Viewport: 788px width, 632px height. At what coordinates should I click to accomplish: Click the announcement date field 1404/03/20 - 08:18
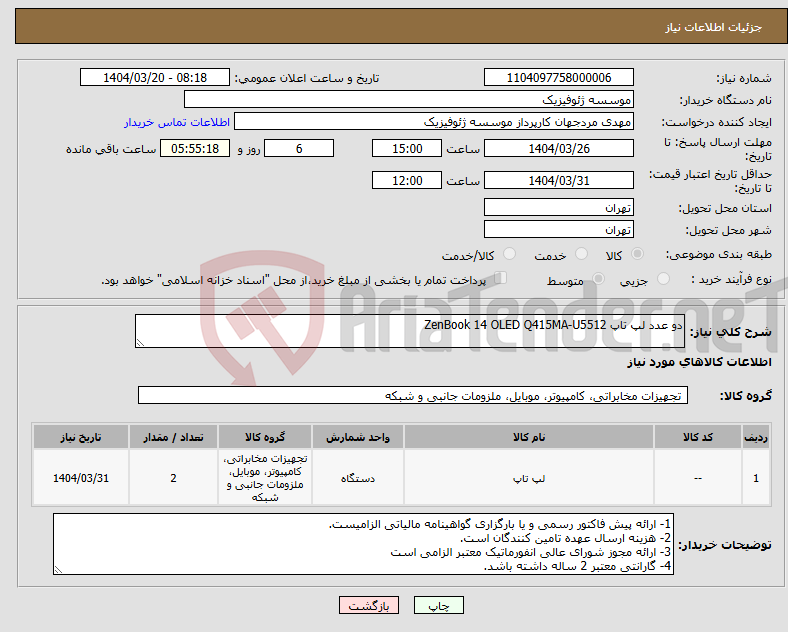point(155,77)
